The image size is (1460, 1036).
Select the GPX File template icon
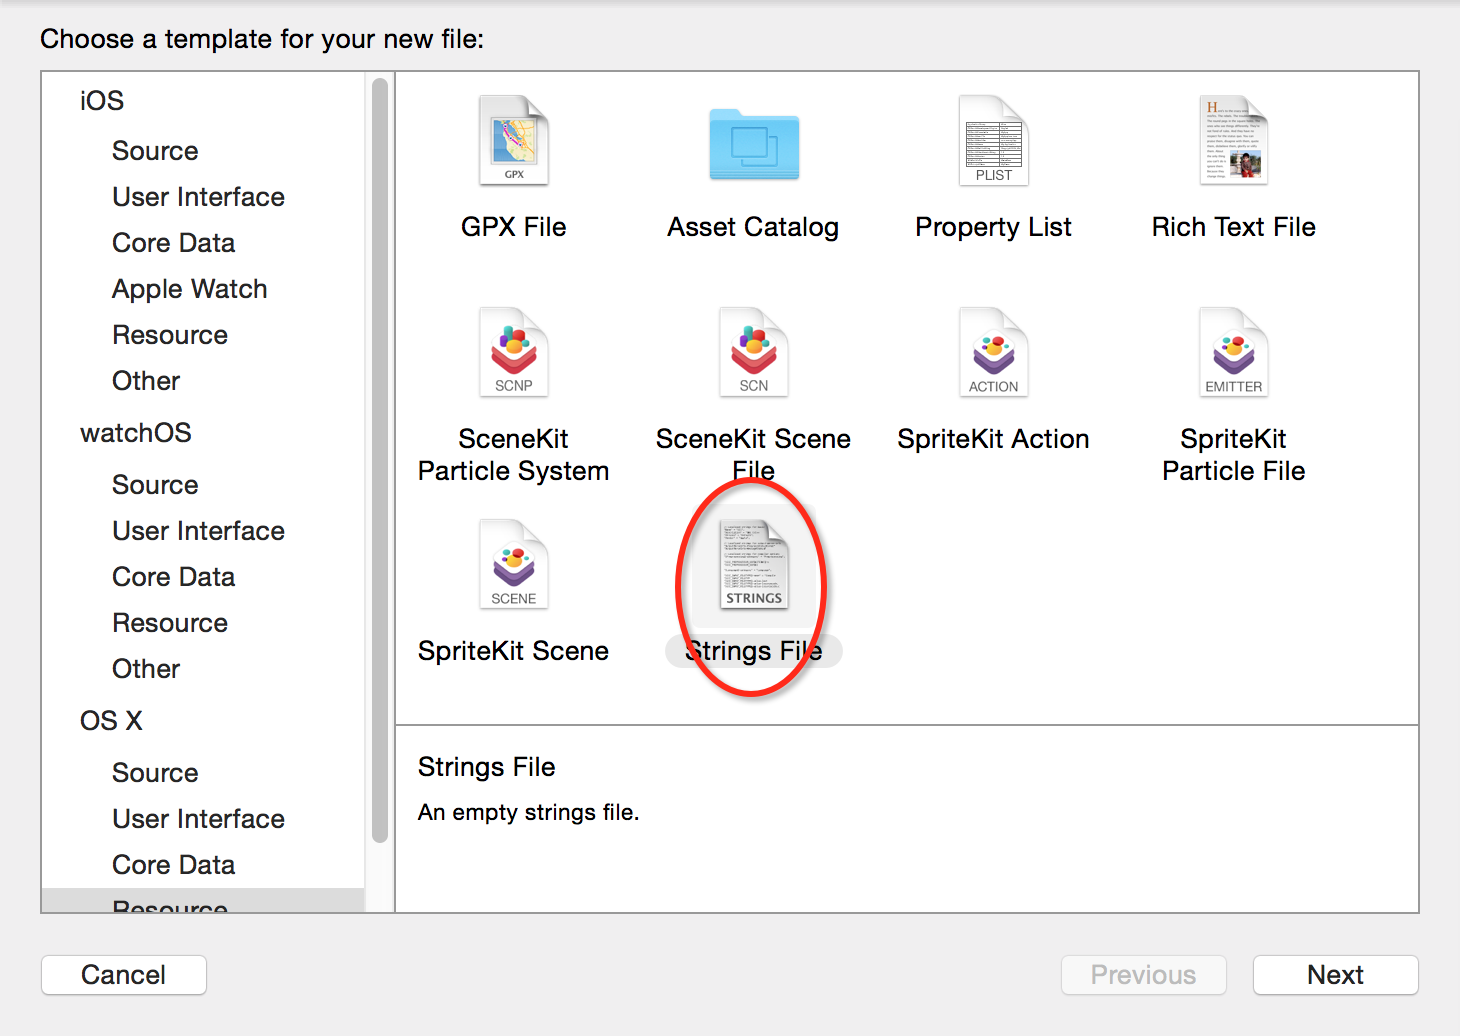[x=513, y=140]
